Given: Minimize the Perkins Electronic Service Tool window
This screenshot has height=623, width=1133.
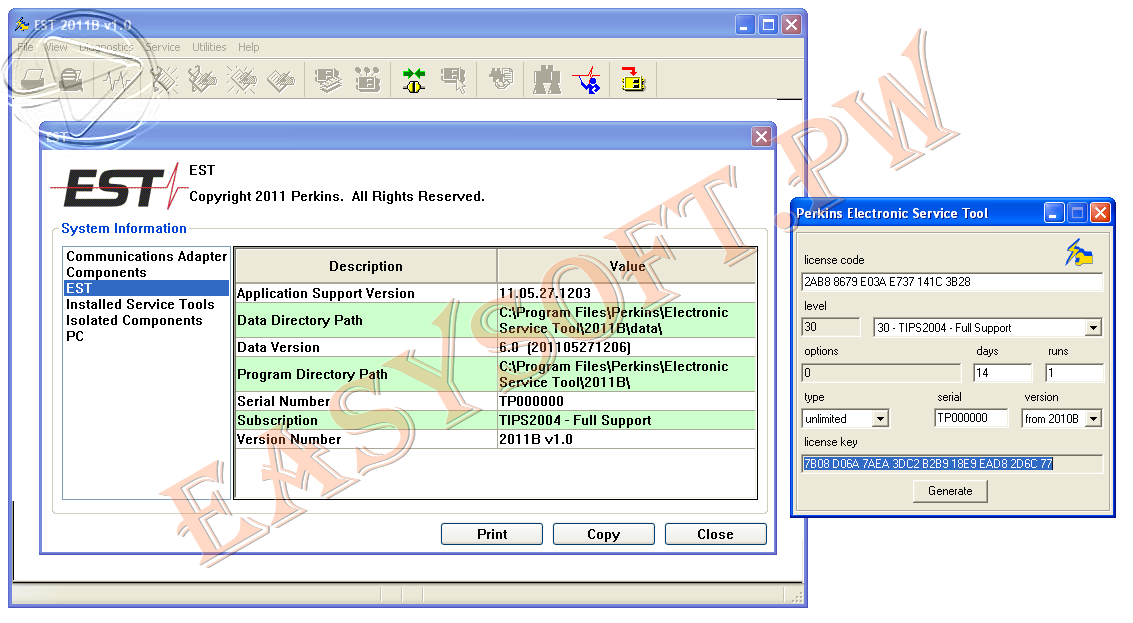Looking at the screenshot, I should (x=1054, y=213).
